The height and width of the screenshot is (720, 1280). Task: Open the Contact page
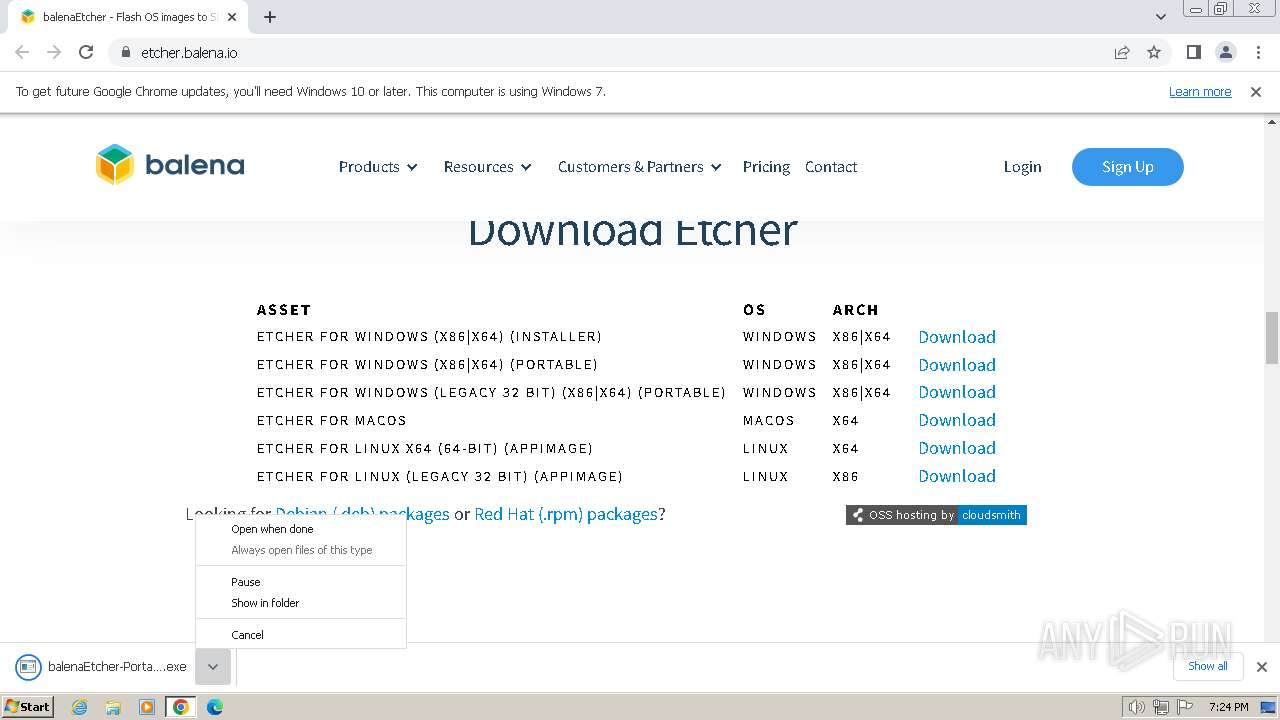(x=831, y=167)
